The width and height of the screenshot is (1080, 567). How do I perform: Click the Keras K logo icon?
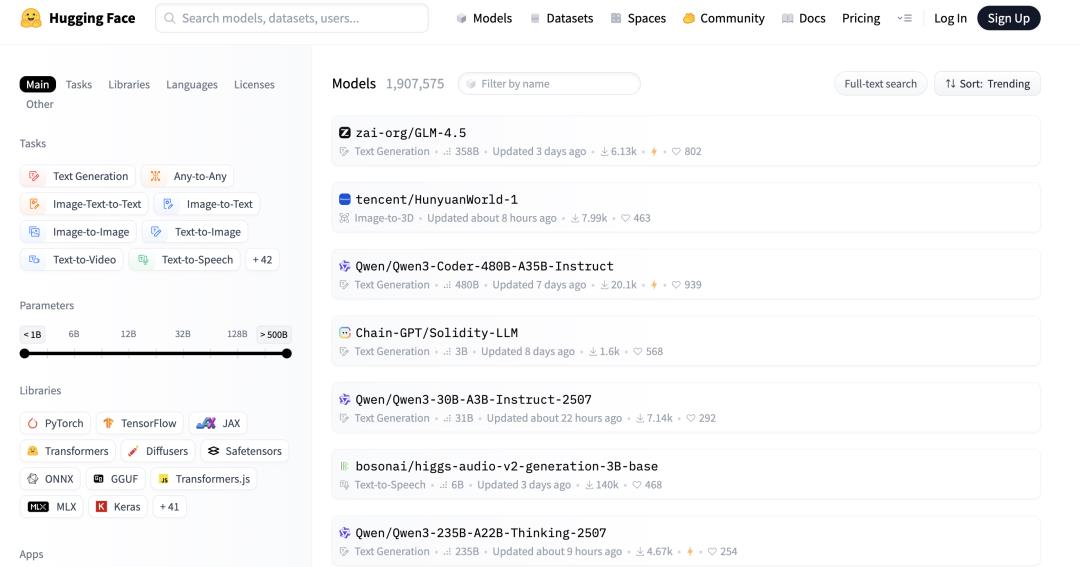tap(101, 507)
